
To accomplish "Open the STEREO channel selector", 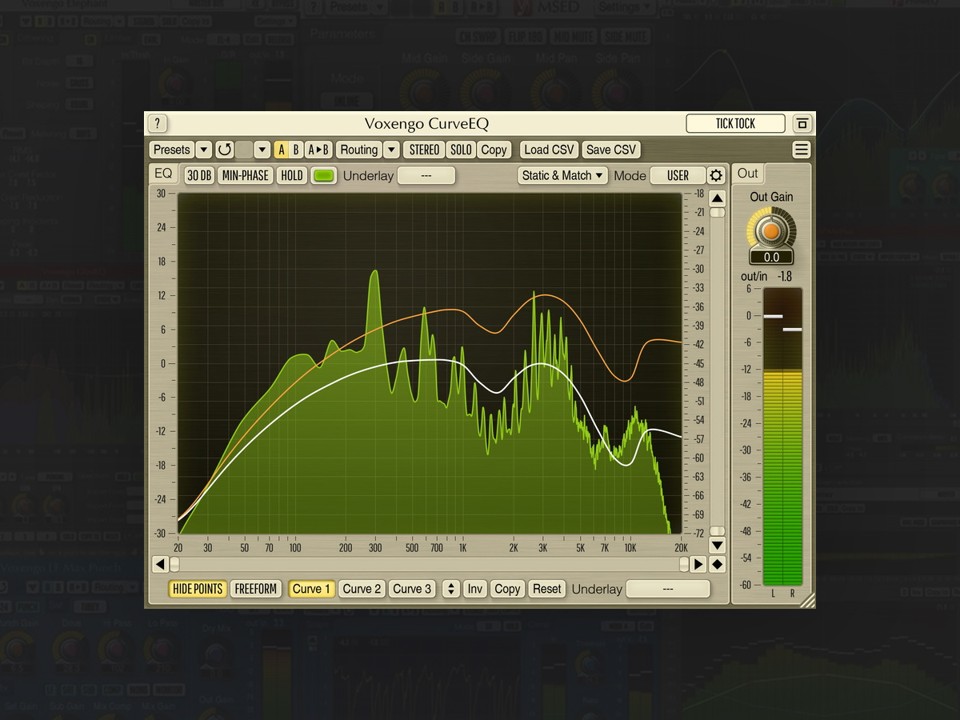I will click(424, 150).
